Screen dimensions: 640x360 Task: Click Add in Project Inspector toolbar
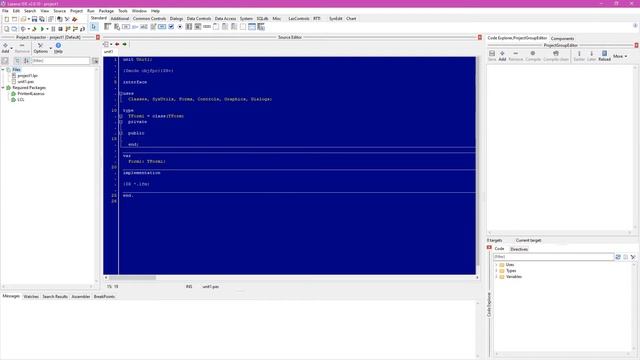coord(5,48)
